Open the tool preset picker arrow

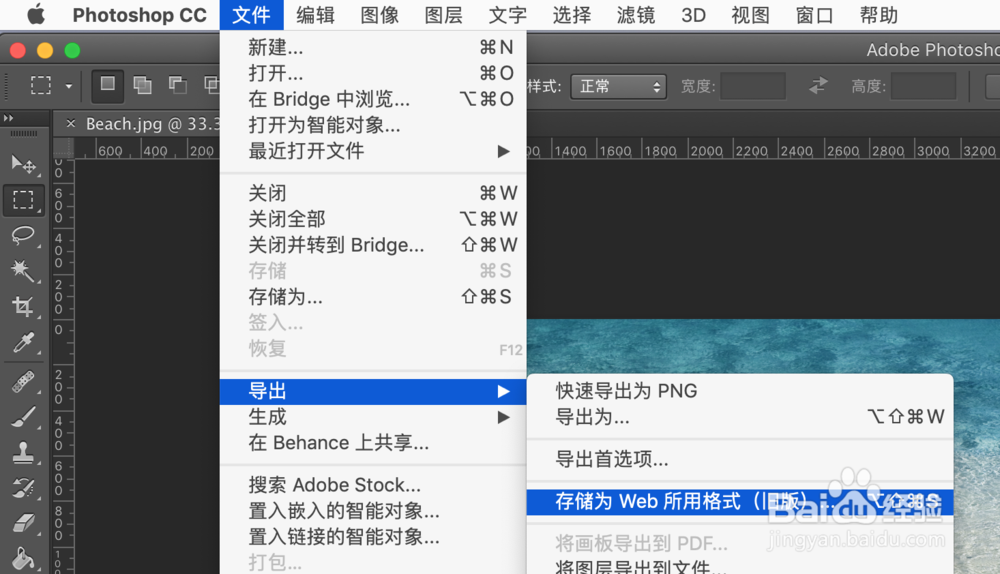(x=68, y=86)
